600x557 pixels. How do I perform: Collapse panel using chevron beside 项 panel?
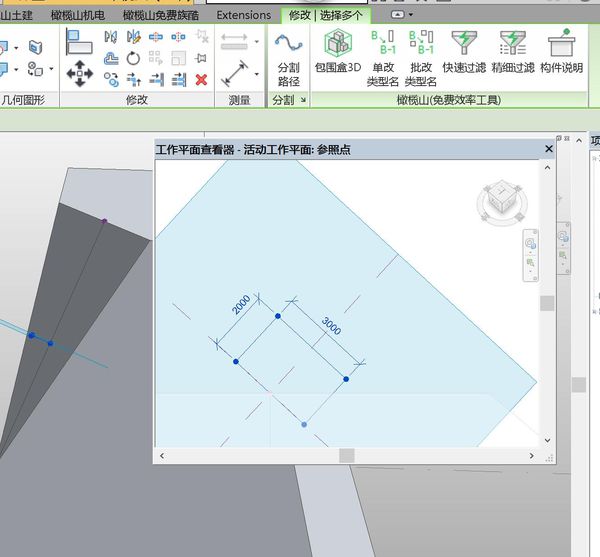click(x=579, y=141)
